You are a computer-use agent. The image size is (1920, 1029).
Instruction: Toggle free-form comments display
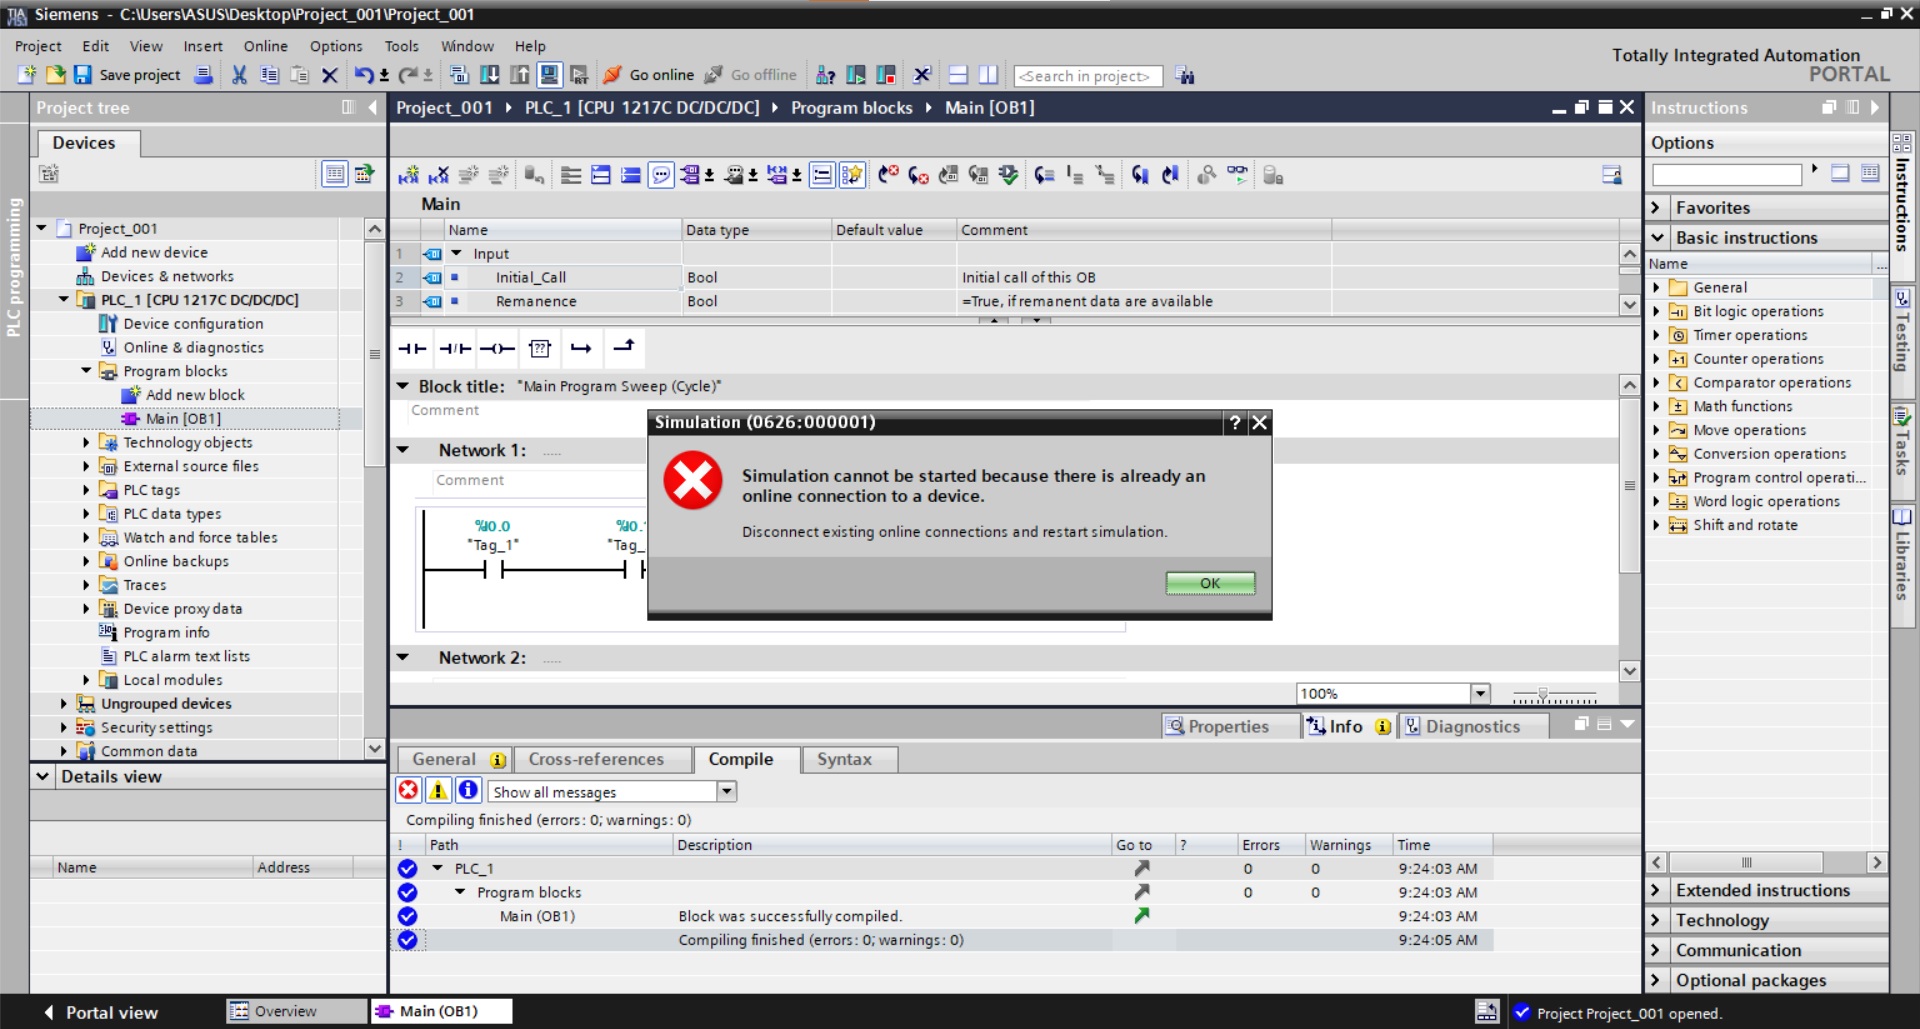(x=661, y=175)
